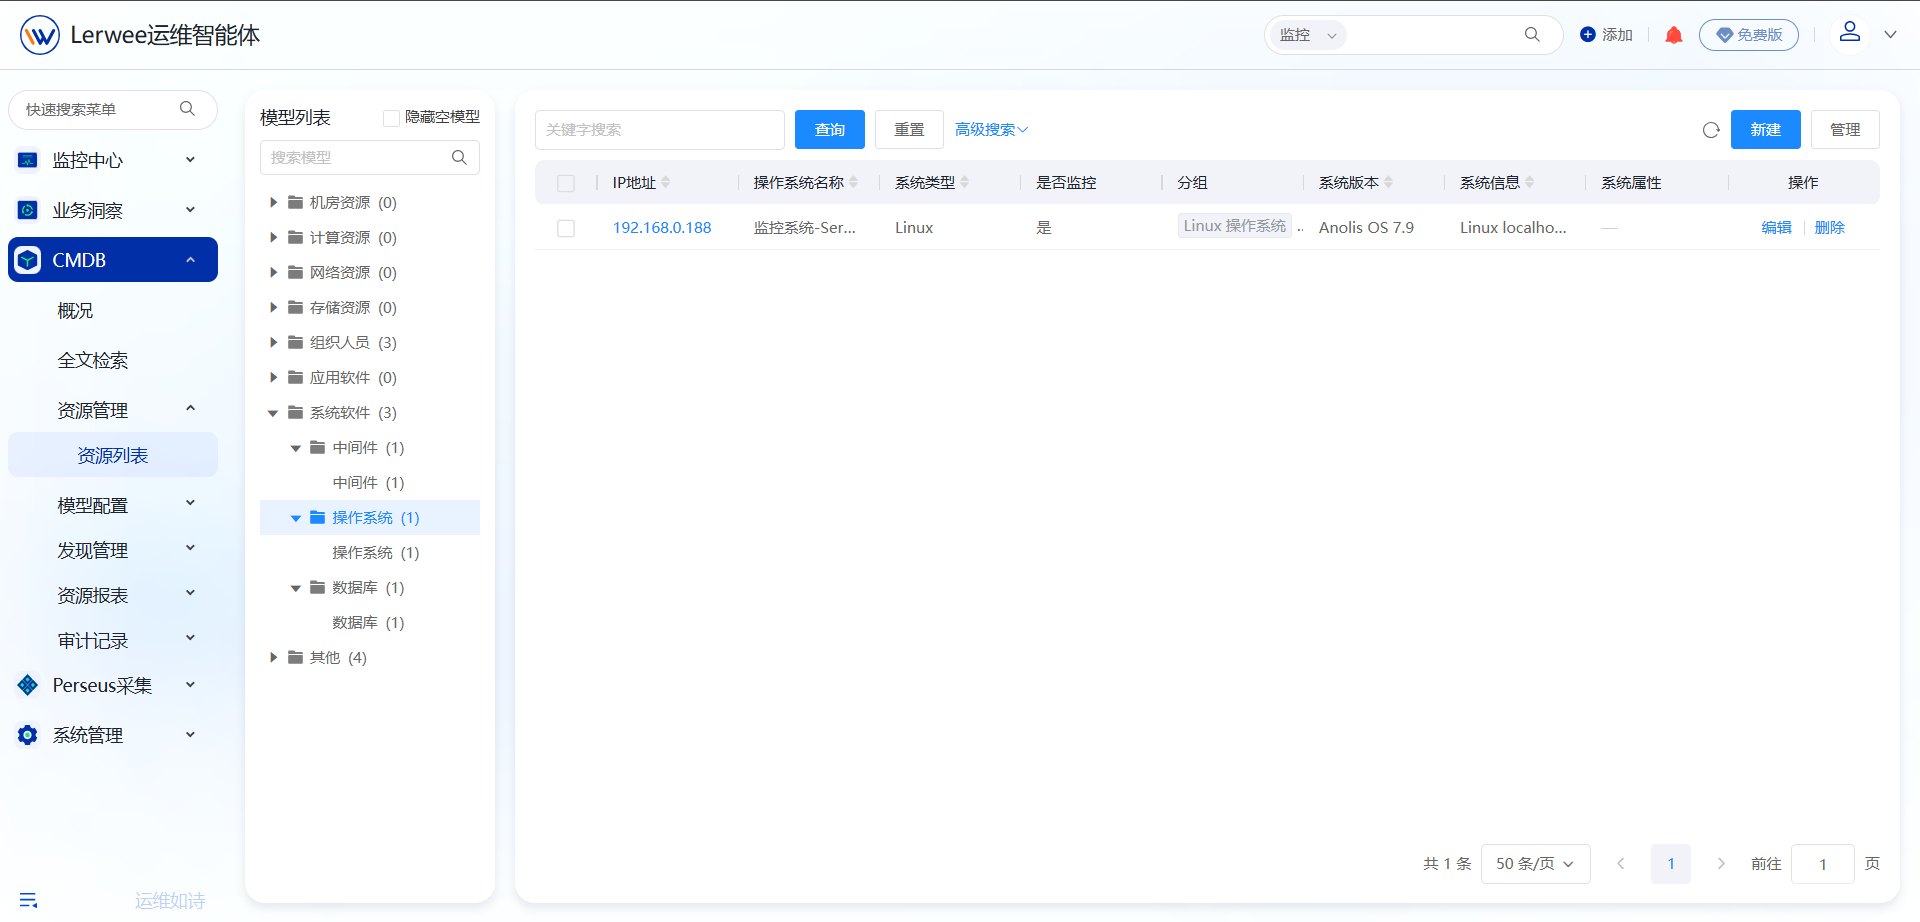Open the user account dropdown arrow
This screenshot has height=922, width=1920.
coord(1890,34)
